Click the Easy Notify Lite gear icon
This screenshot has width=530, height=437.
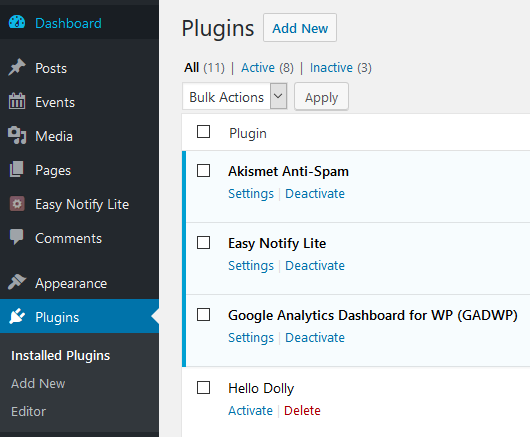click(17, 204)
